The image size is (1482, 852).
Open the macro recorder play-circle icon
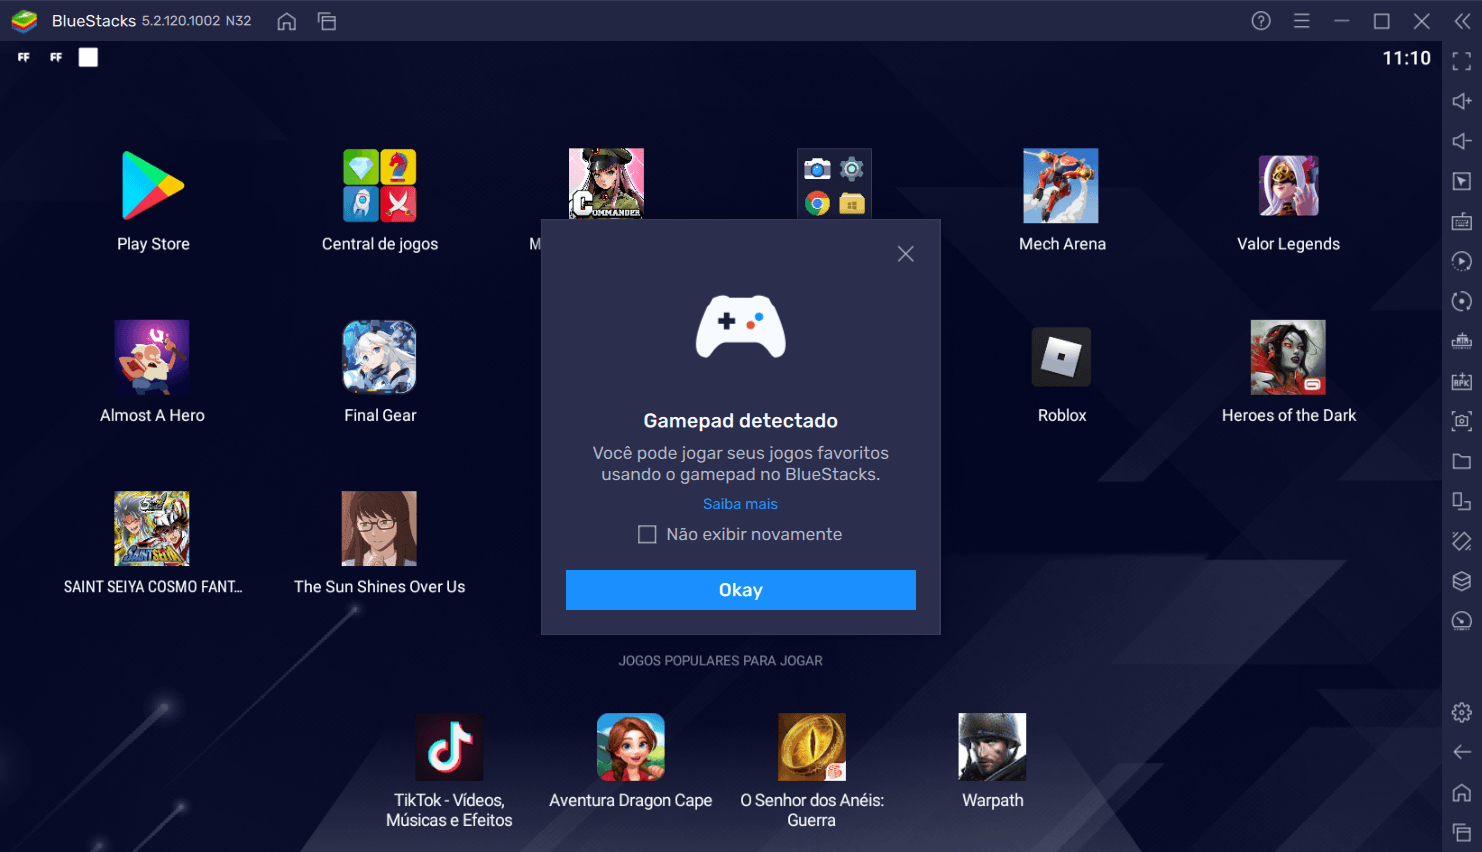[1461, 261]
